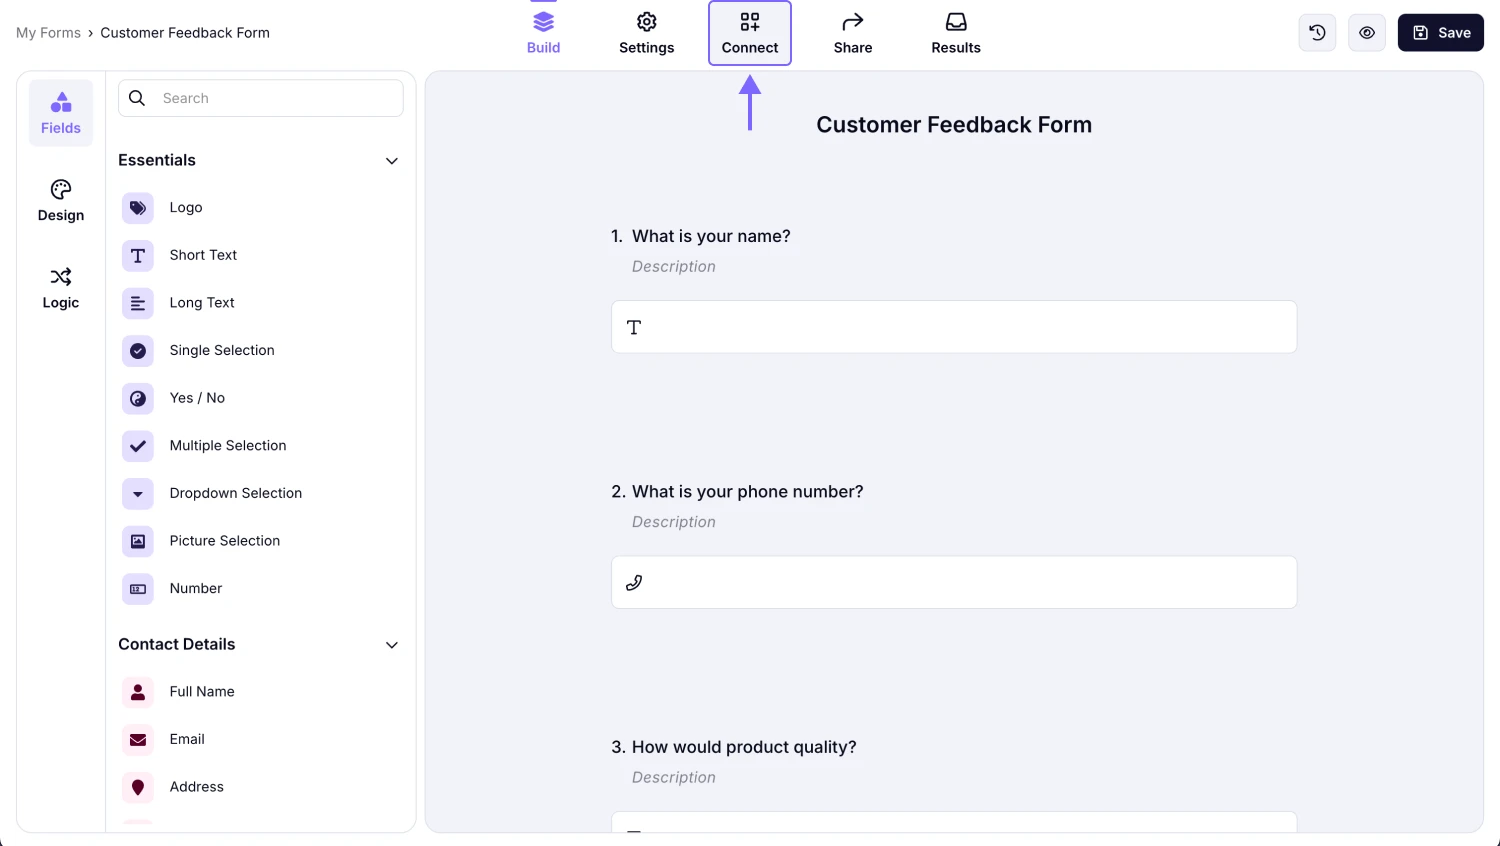Click the field search box
This screenshot has height=846, width=1500.
point(260,98)
